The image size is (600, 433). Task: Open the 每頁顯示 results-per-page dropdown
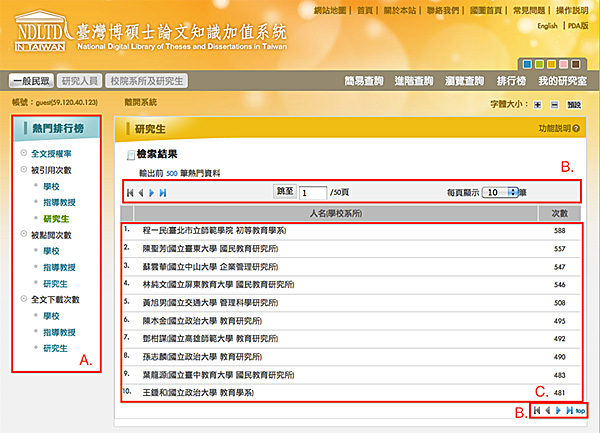pyautogui.click(x=499, y=191)
